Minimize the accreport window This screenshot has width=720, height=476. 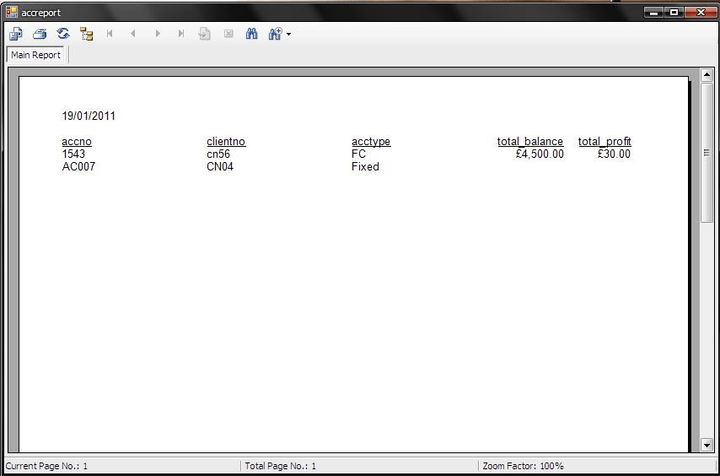coord(653,12)
